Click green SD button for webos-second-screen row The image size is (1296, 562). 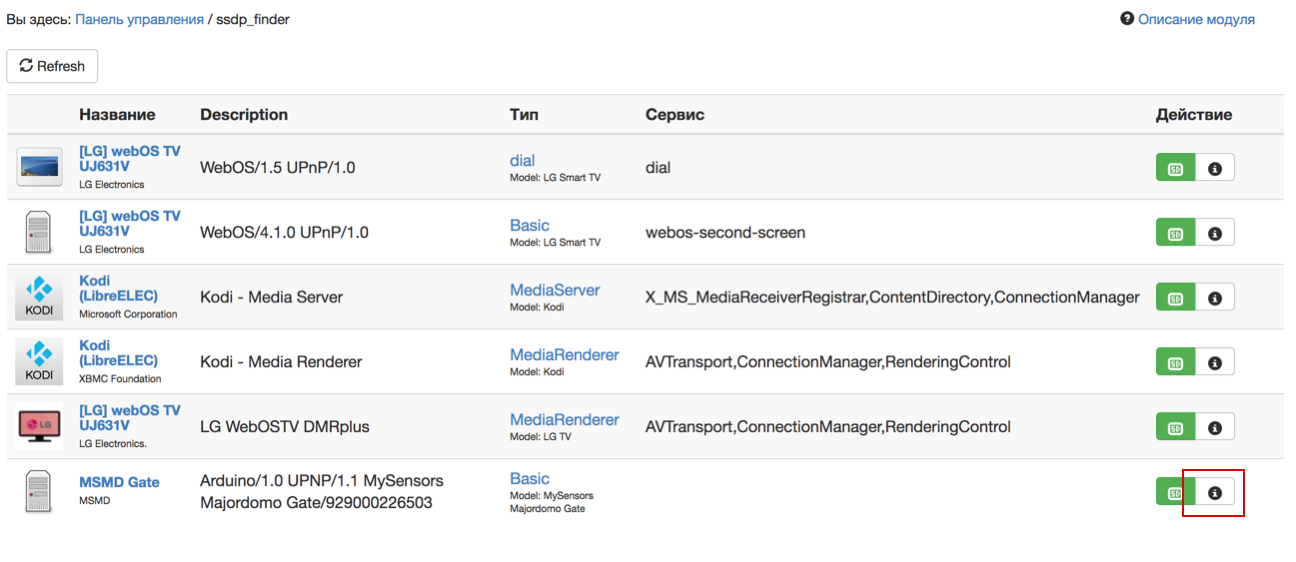tap(1176, 234)
